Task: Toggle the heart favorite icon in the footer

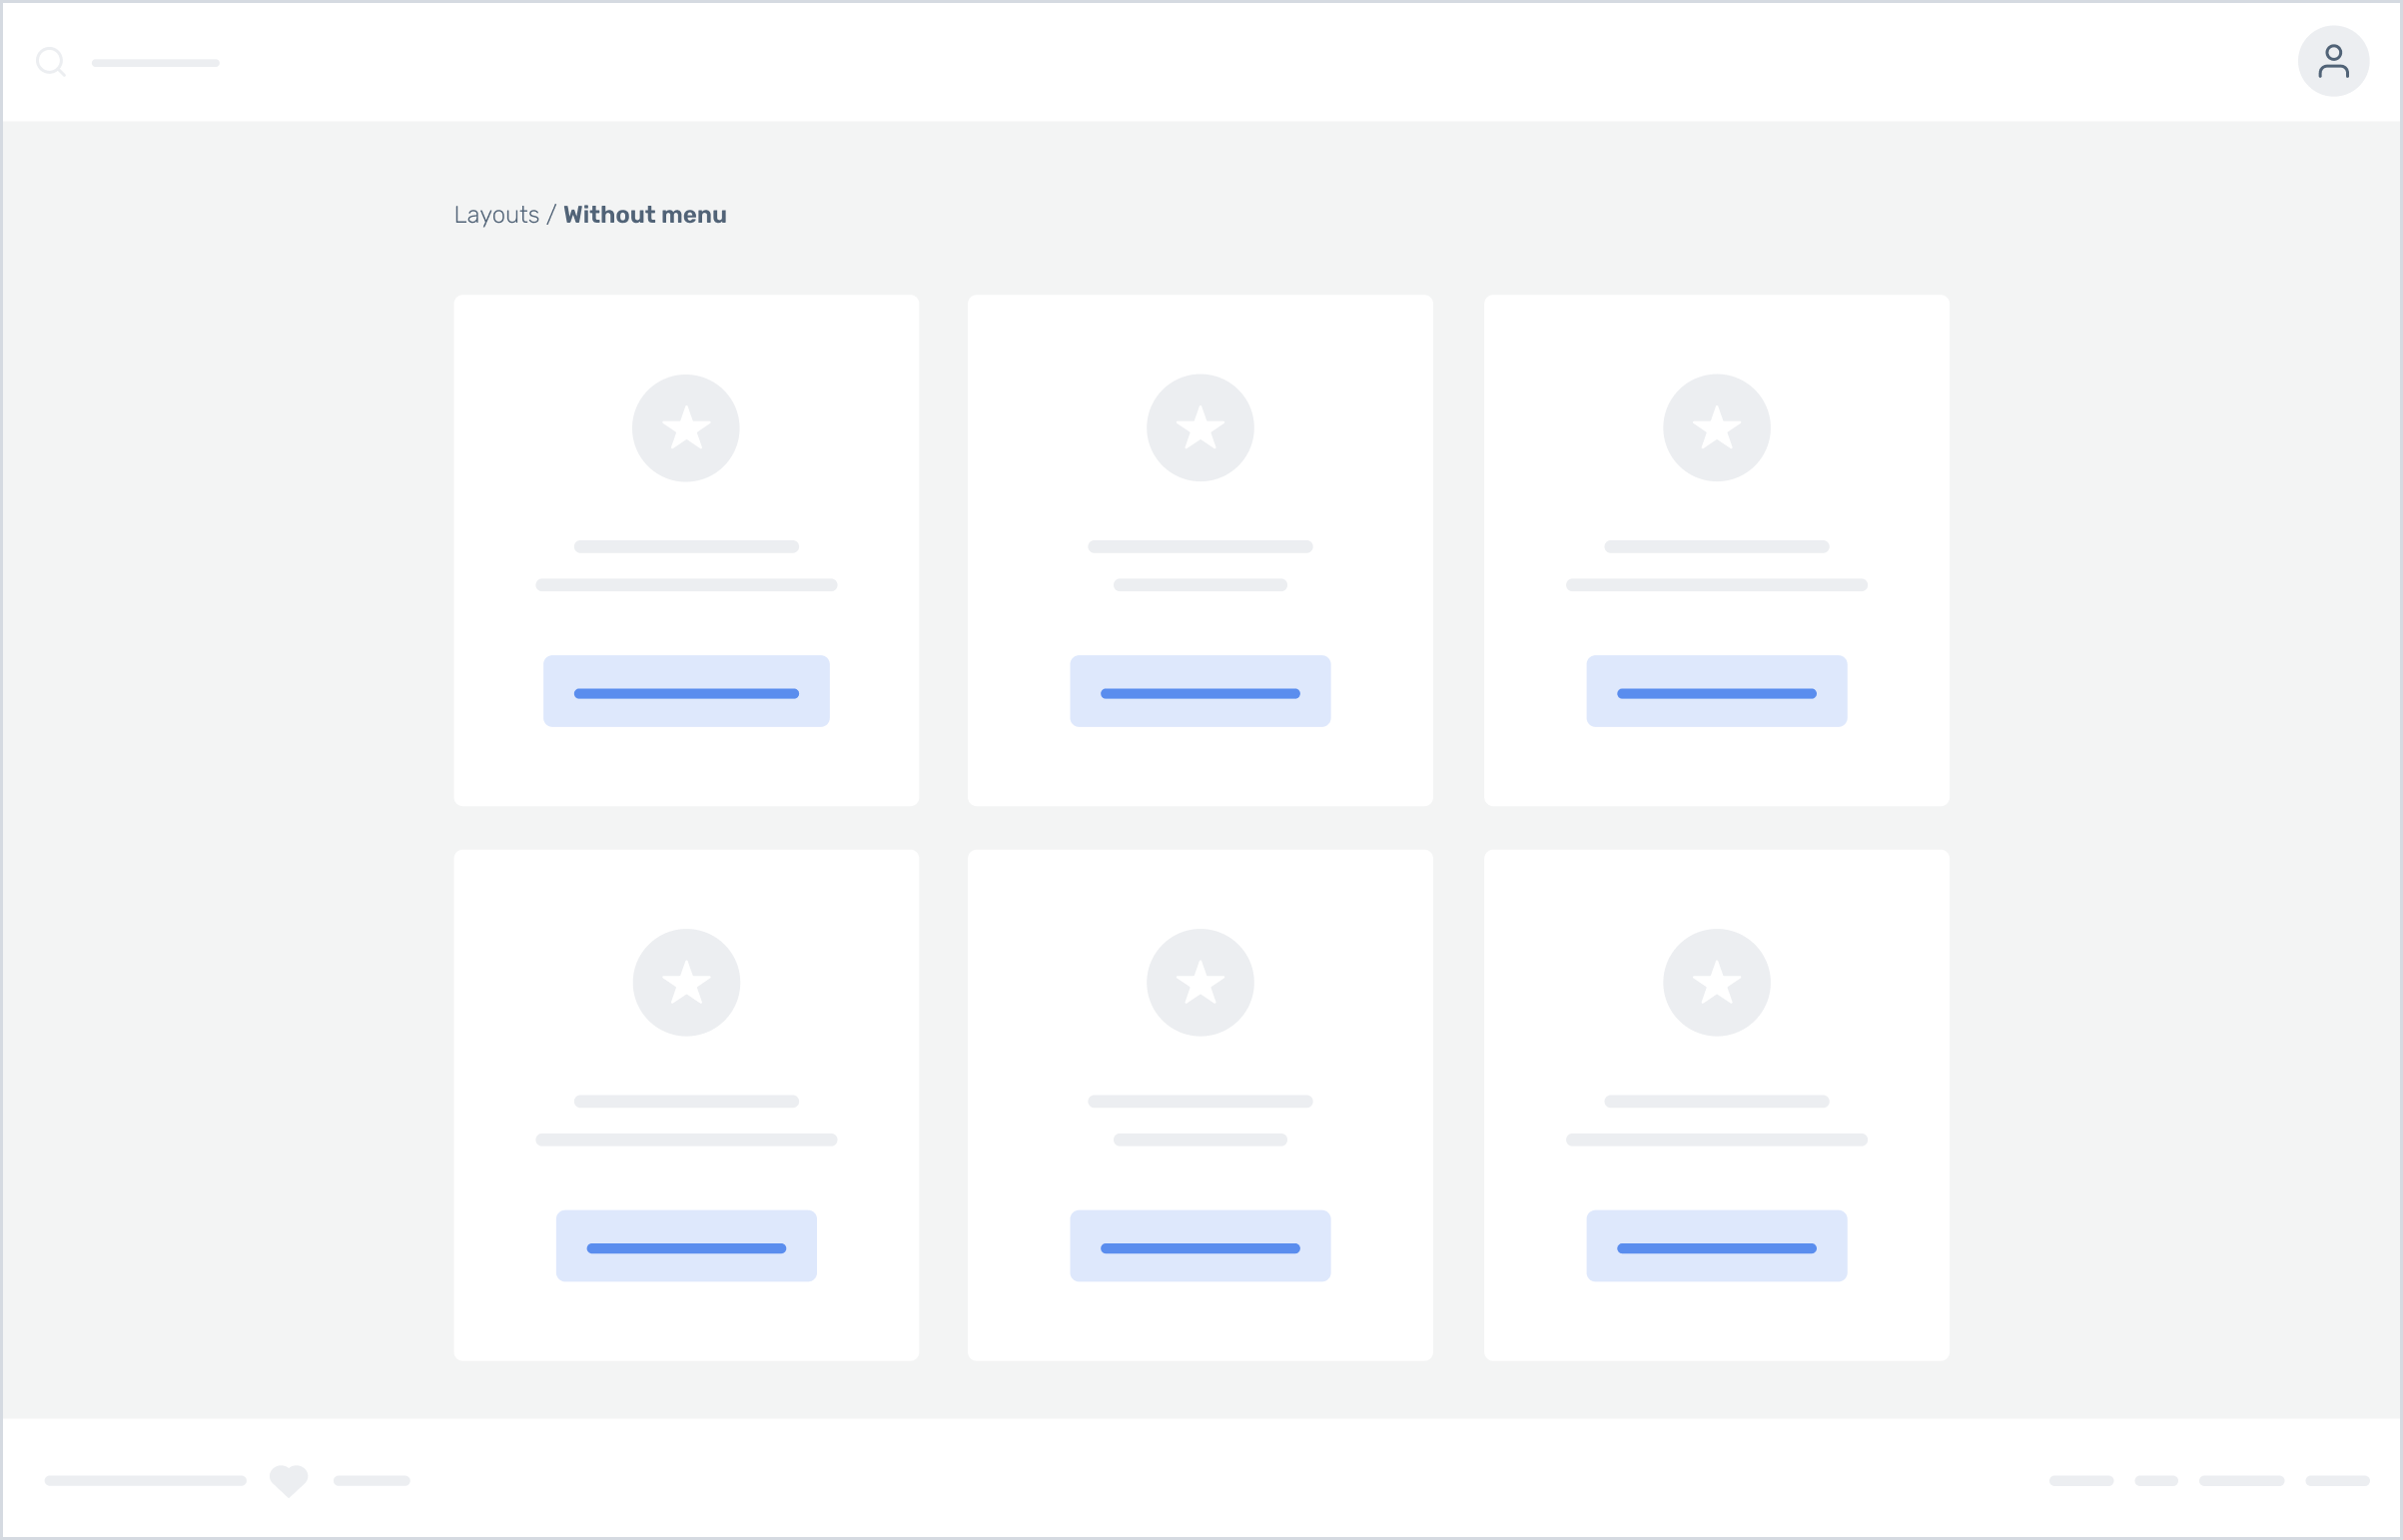Action: (x=288, y=1481)
